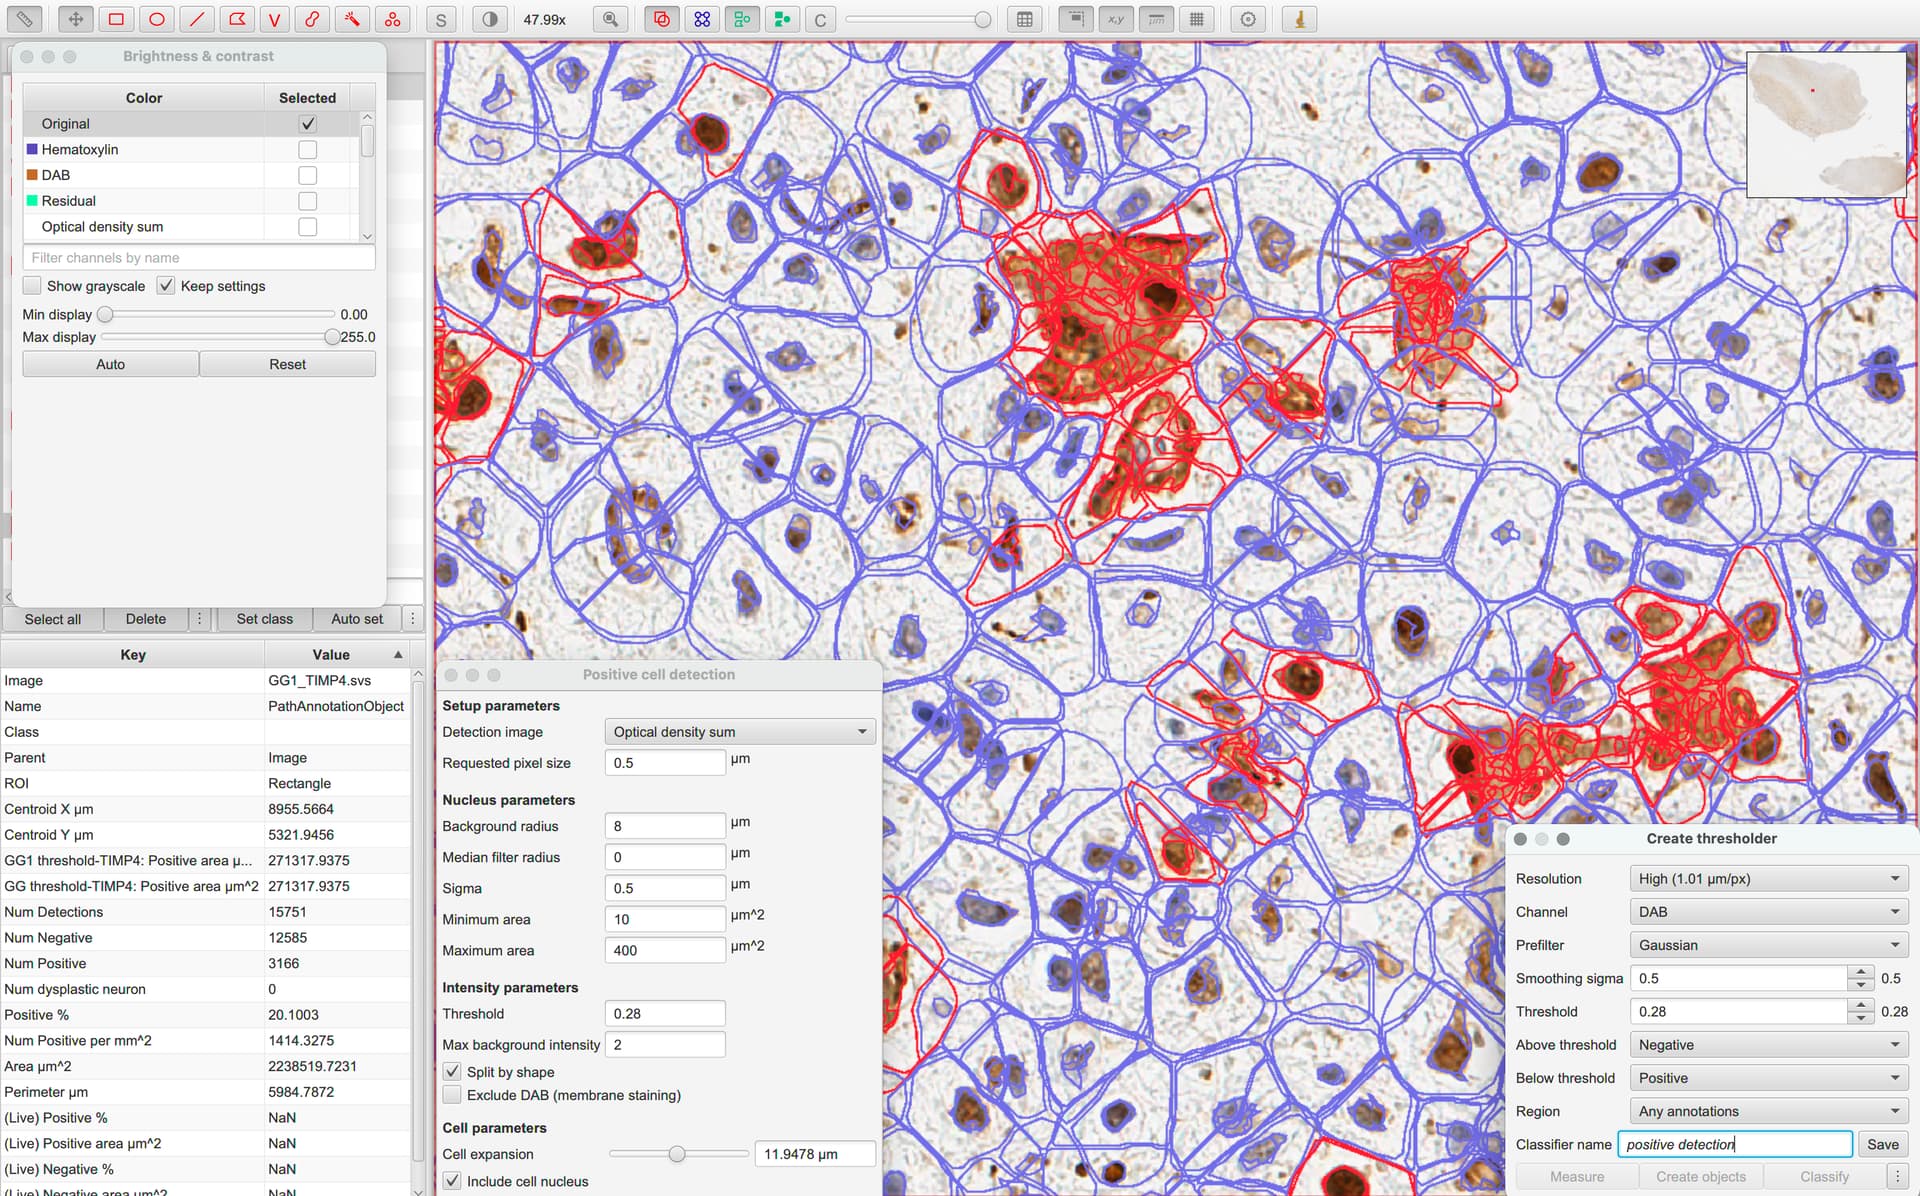Select the Move tool

tap(75, 18)
